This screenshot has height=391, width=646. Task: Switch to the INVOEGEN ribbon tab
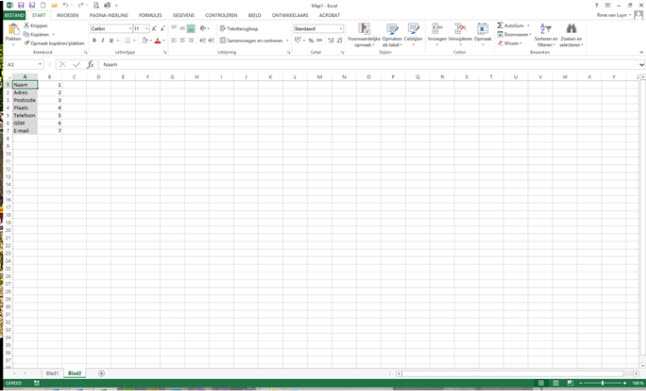tap(68, 15)
